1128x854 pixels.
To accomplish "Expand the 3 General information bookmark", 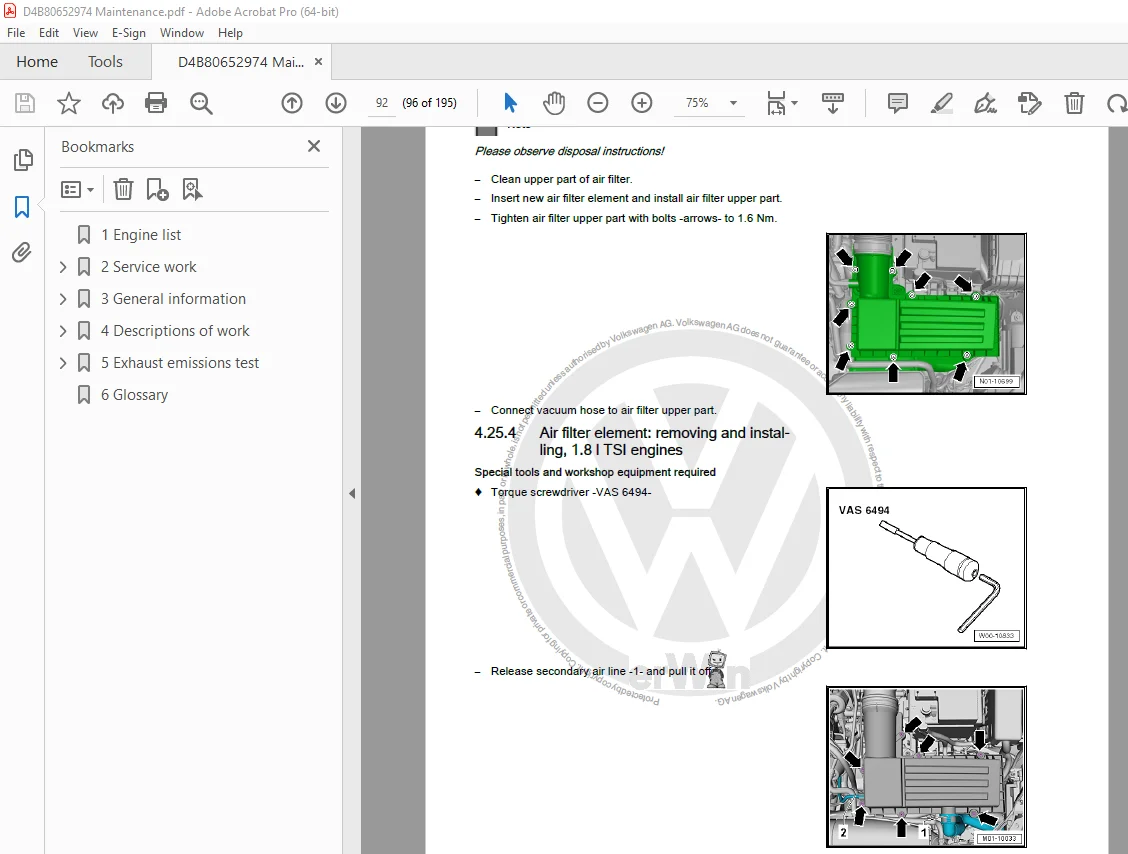I will [63, 299].
